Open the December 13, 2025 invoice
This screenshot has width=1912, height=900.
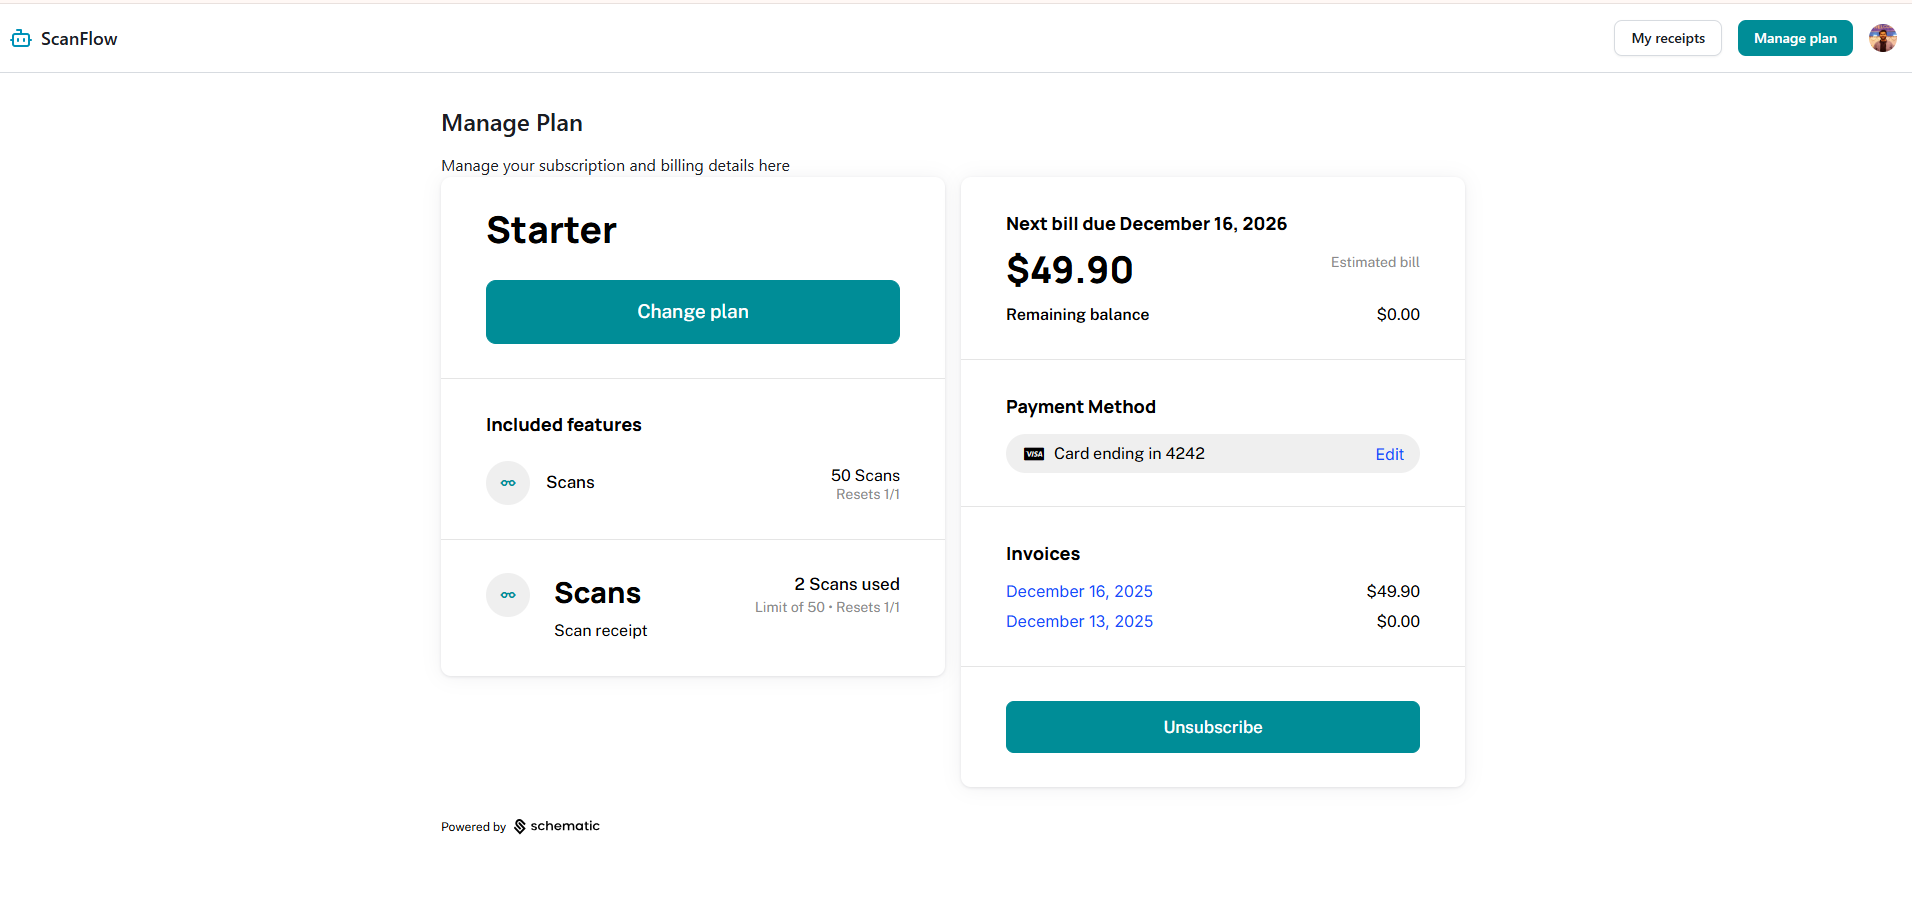[1079, 621]
